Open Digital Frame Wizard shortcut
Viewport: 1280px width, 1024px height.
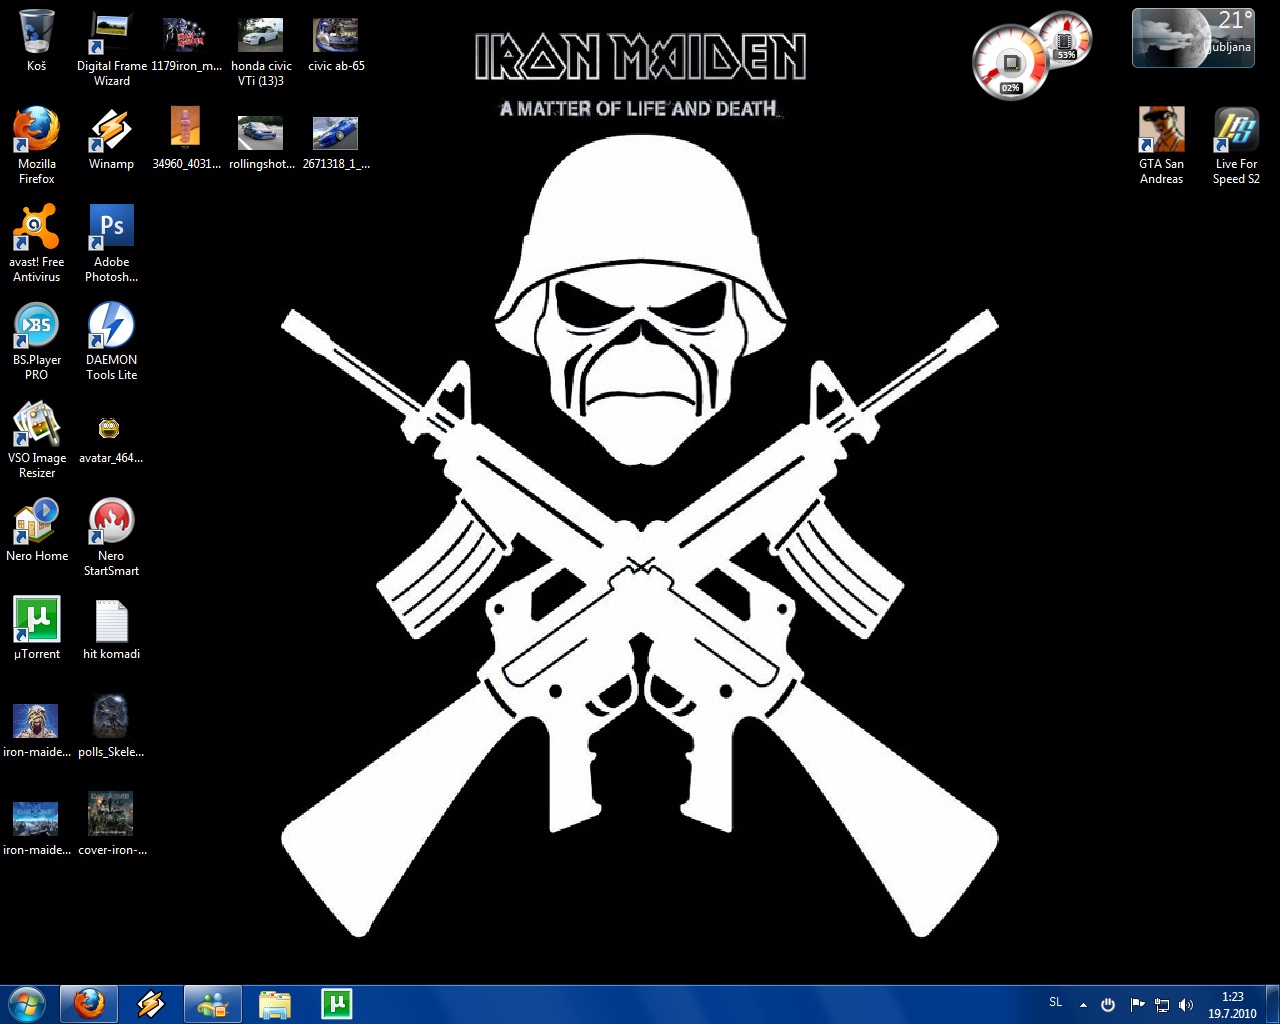(111, 47)
